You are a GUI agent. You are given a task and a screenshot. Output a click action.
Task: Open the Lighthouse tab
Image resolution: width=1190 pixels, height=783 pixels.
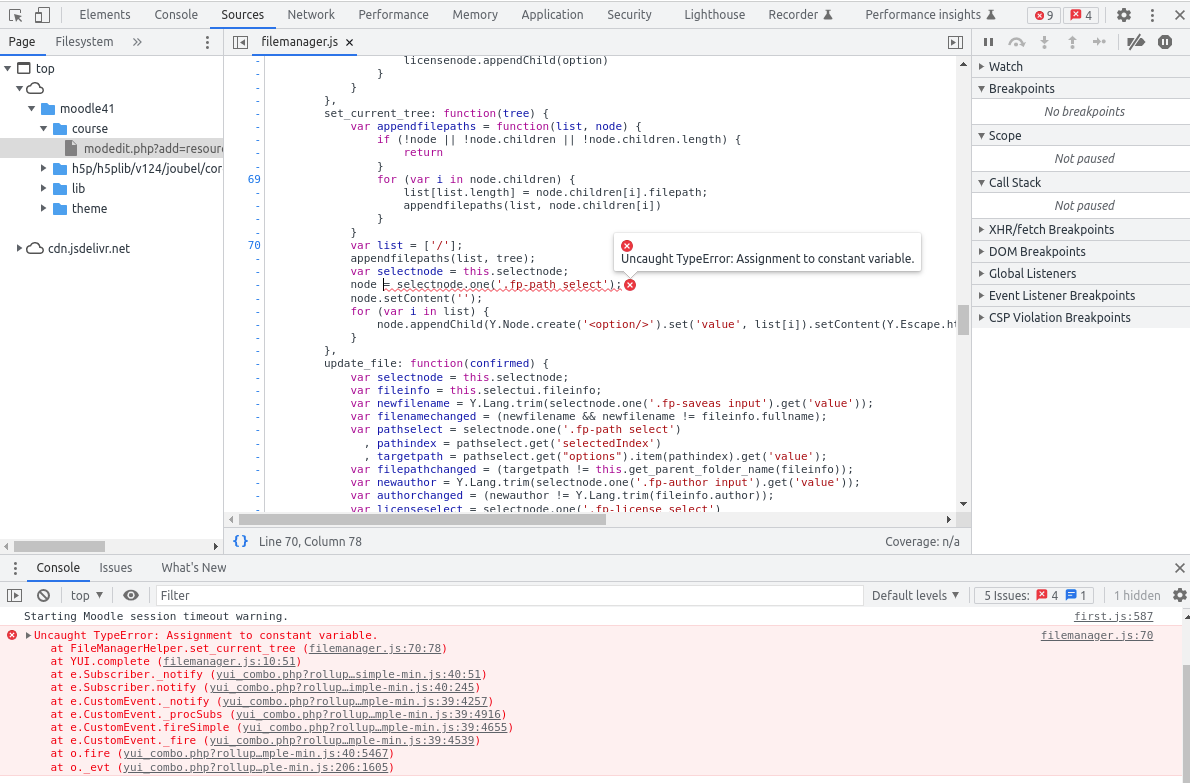(714, 14)
